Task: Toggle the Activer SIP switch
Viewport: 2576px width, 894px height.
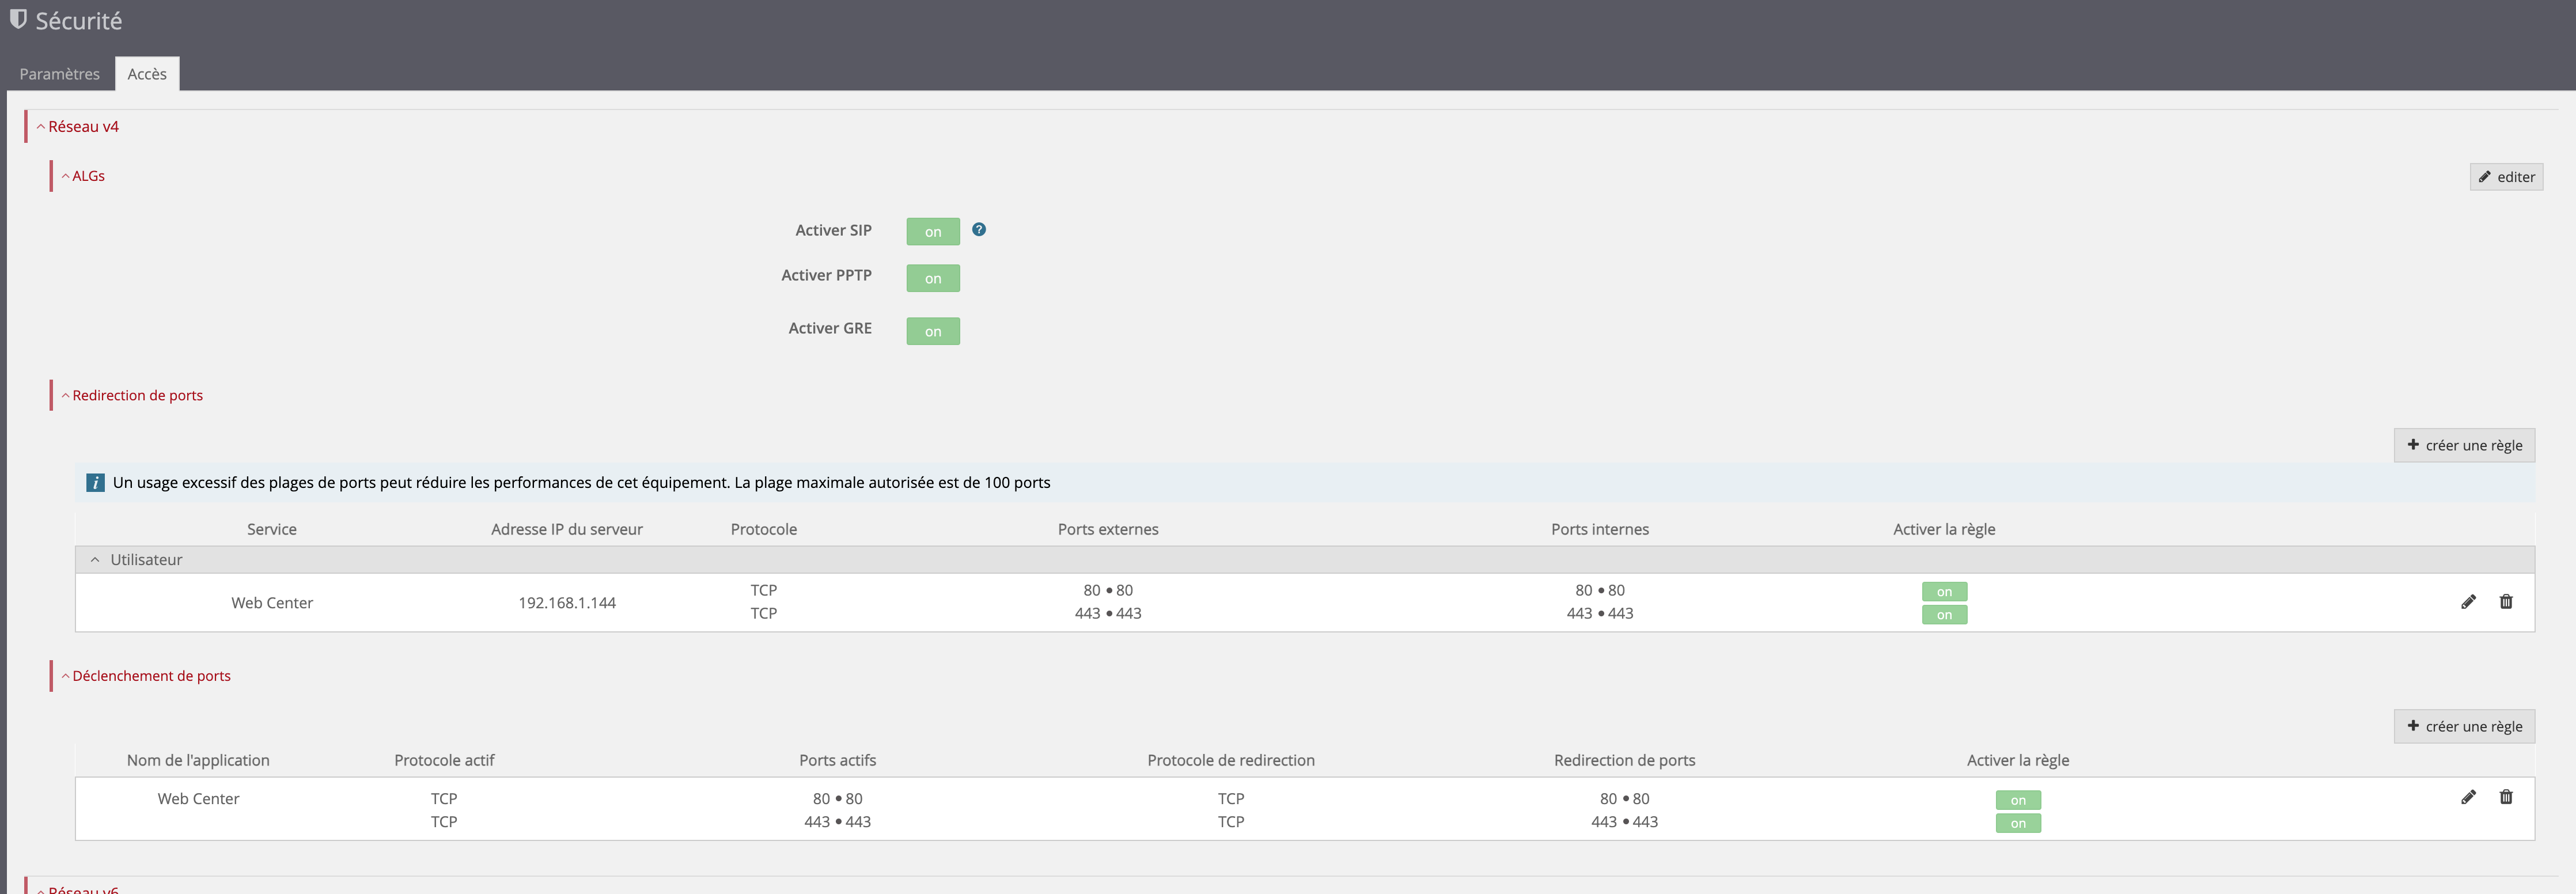Action: point(932,231)
